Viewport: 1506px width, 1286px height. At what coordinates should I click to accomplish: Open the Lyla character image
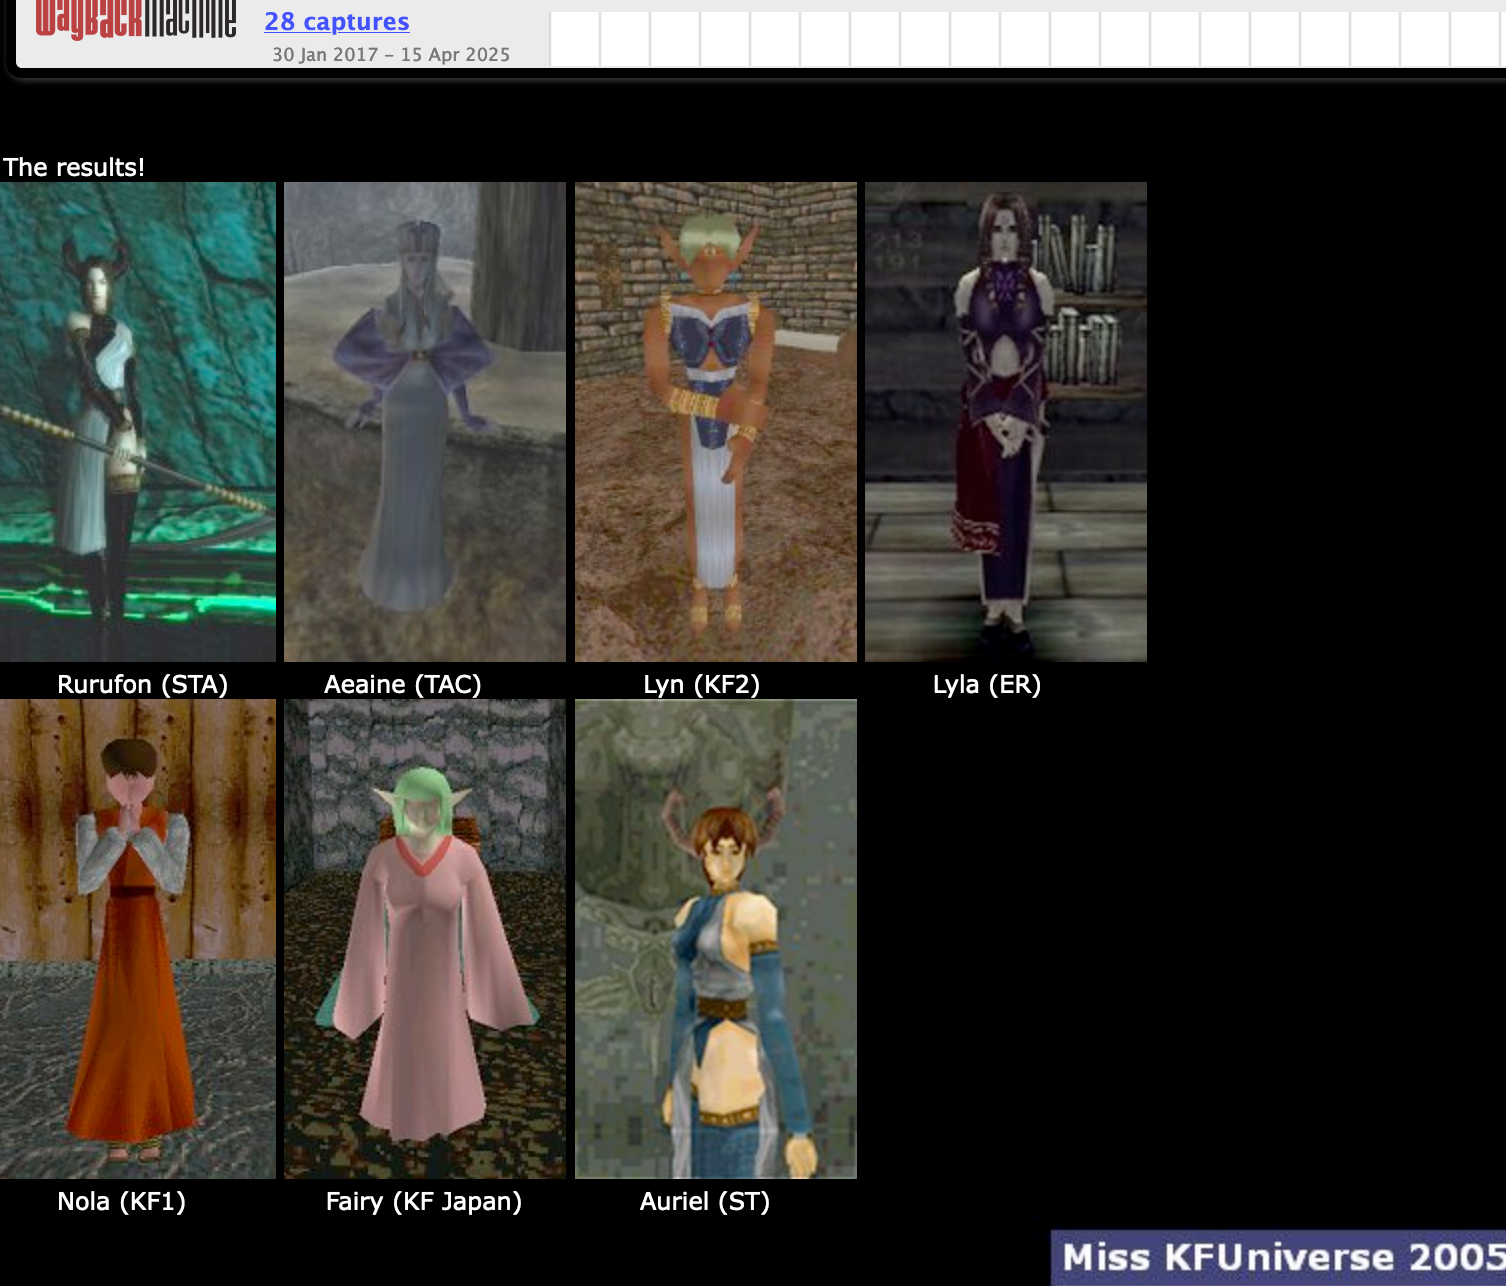point(1006,421)
